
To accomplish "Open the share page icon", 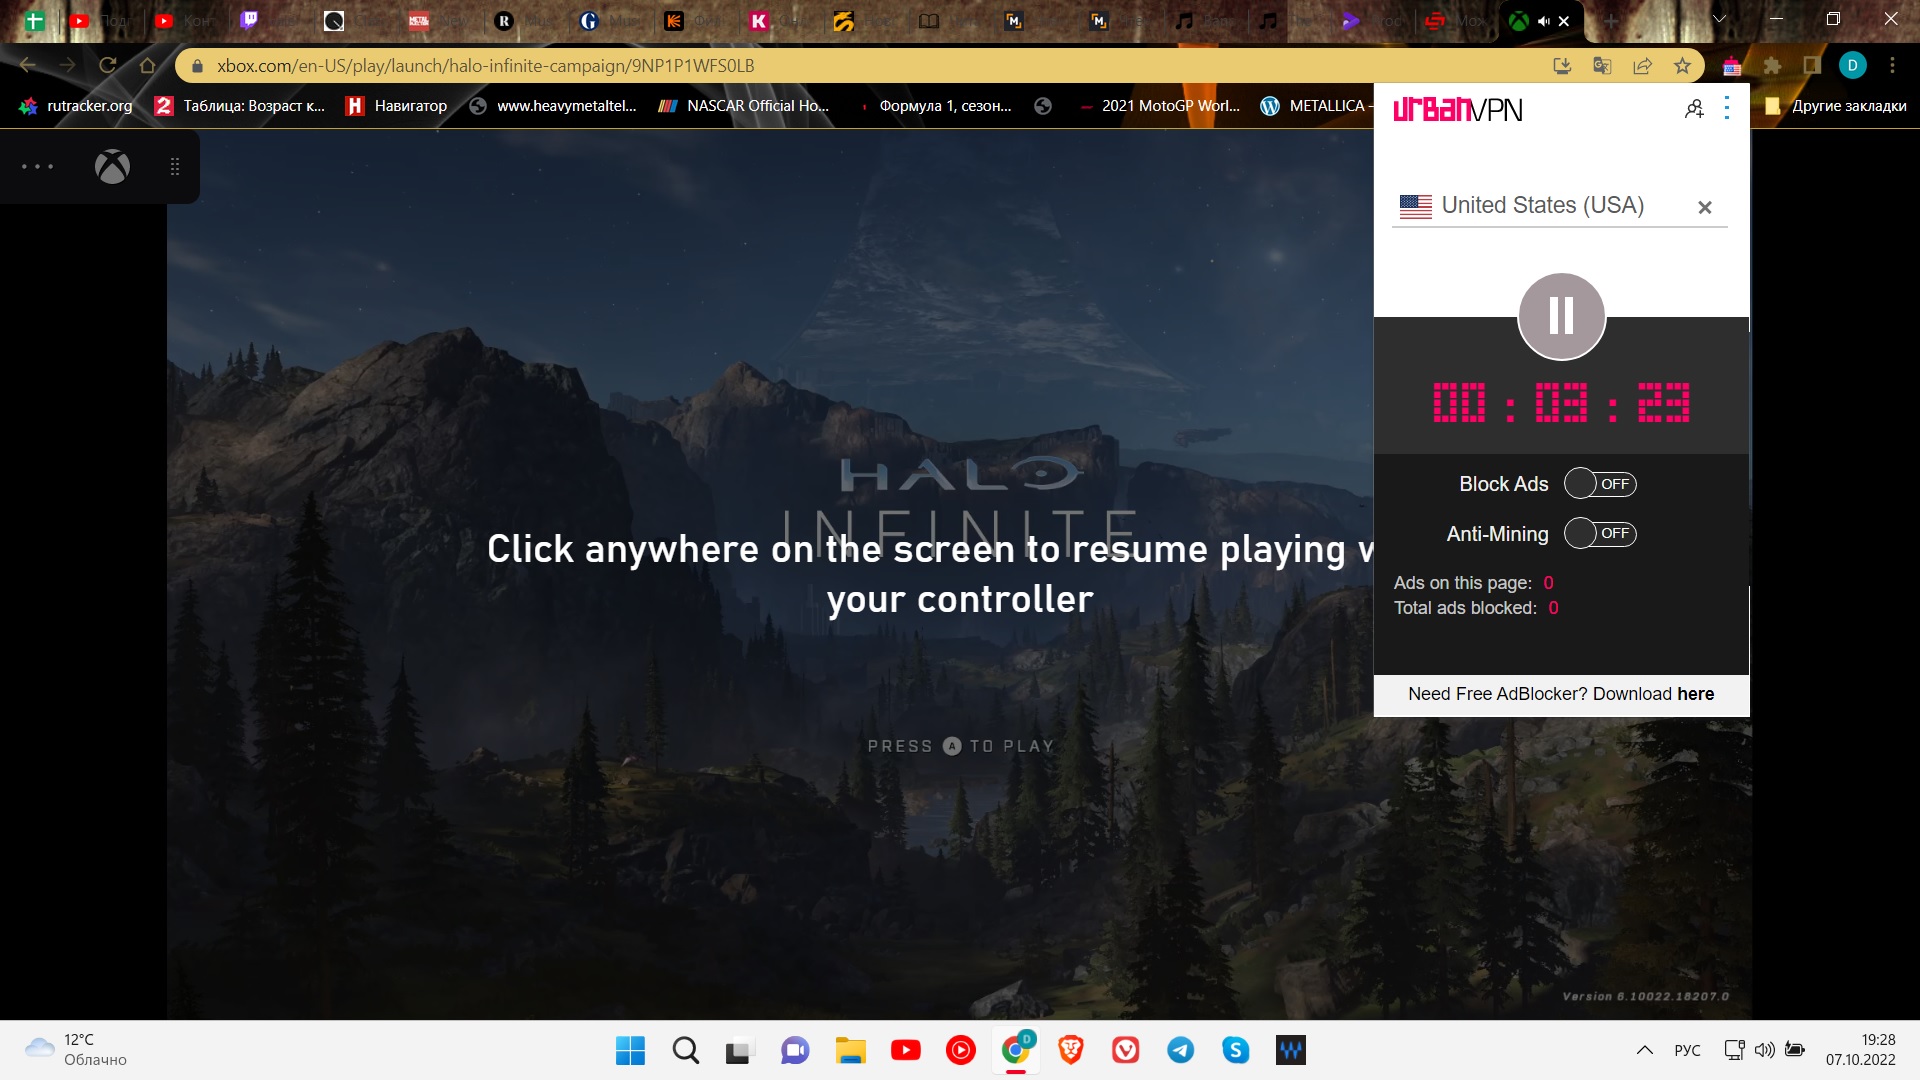I will [x=1642, y=66].
